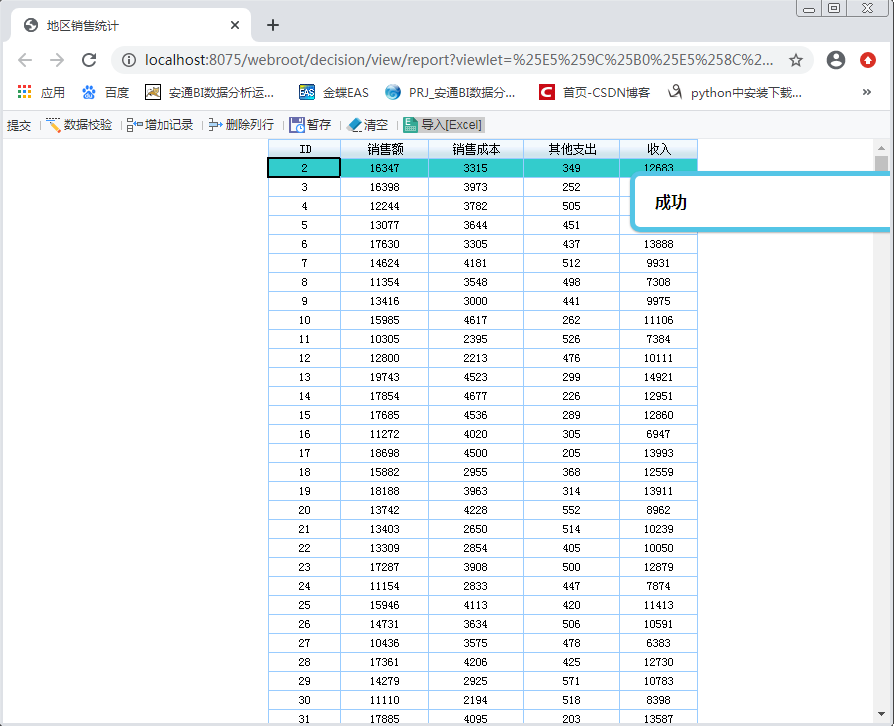
Task: Open the 百度 bookmark
Action: [106, 92]
